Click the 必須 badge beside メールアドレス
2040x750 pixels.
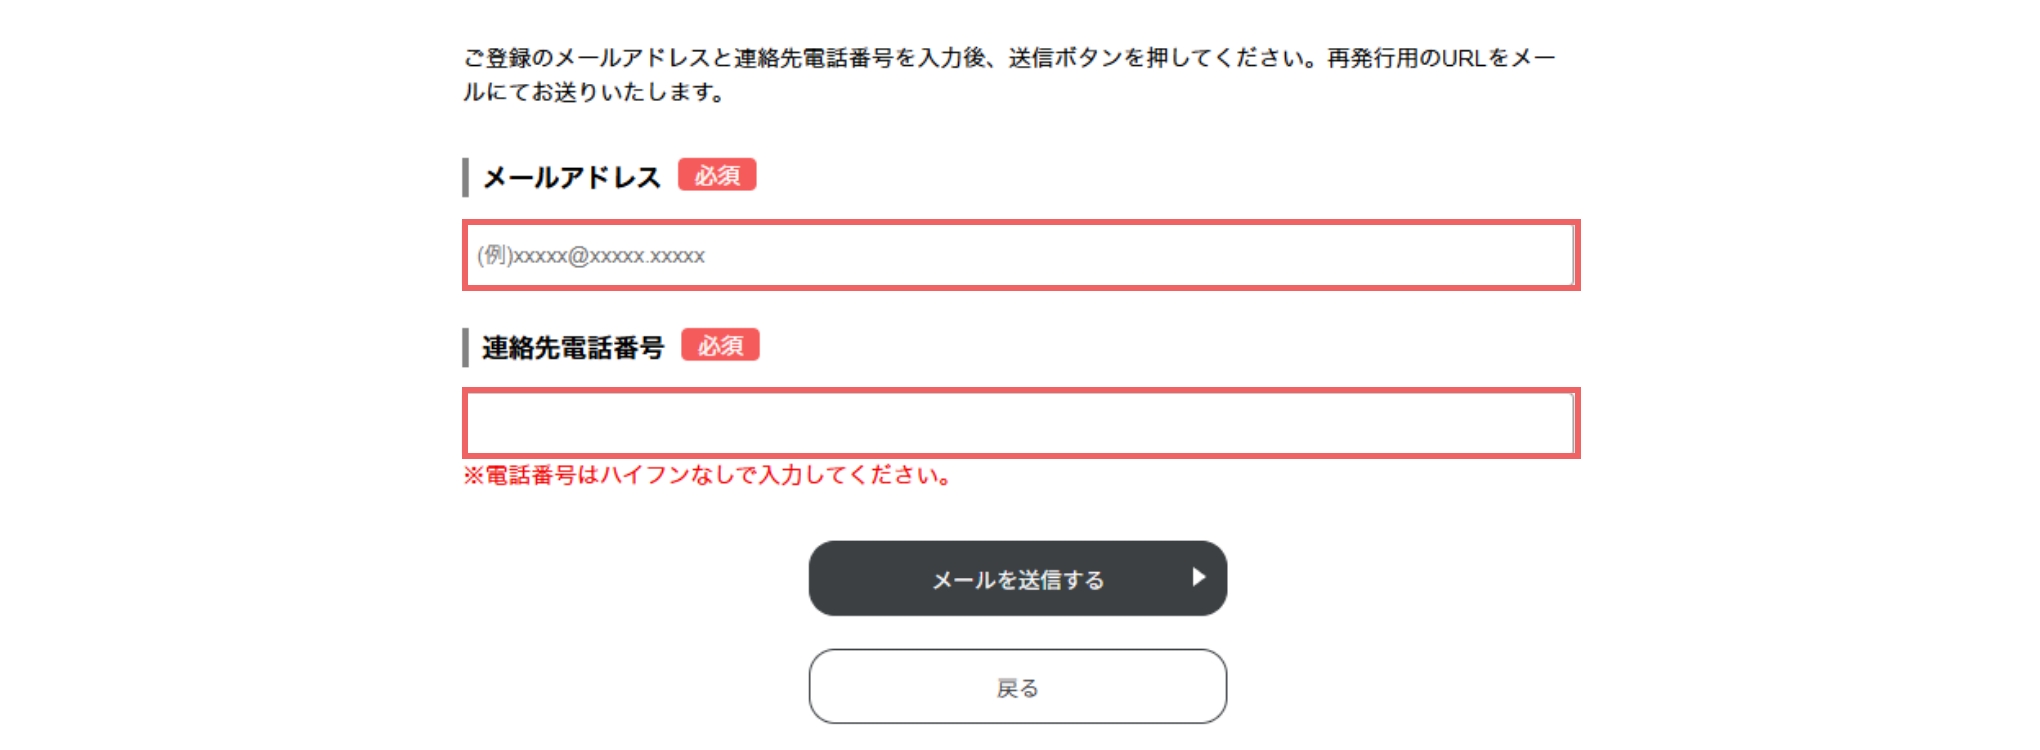(x=717, y=175)
